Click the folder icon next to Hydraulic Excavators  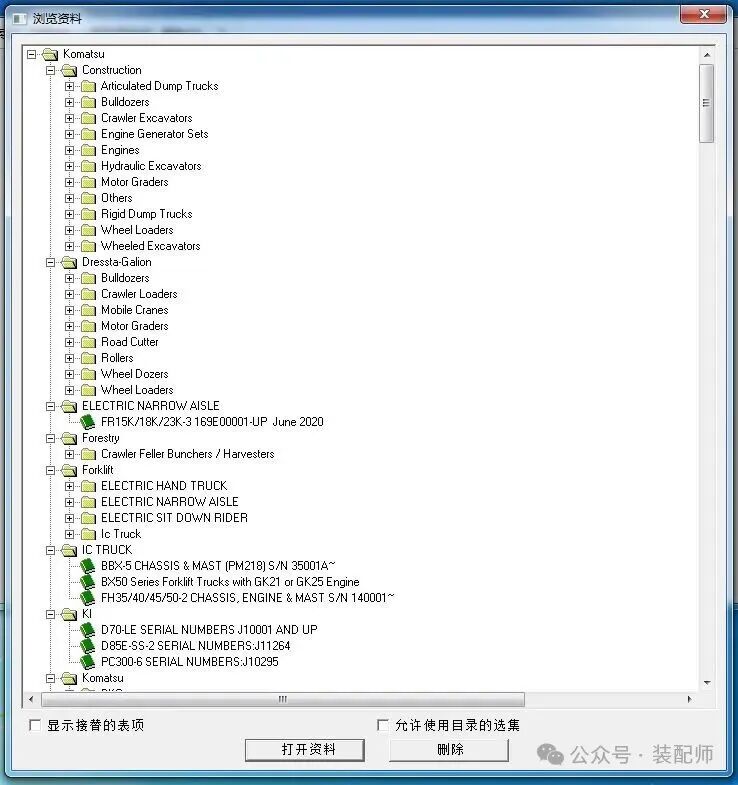coord(89,166)
